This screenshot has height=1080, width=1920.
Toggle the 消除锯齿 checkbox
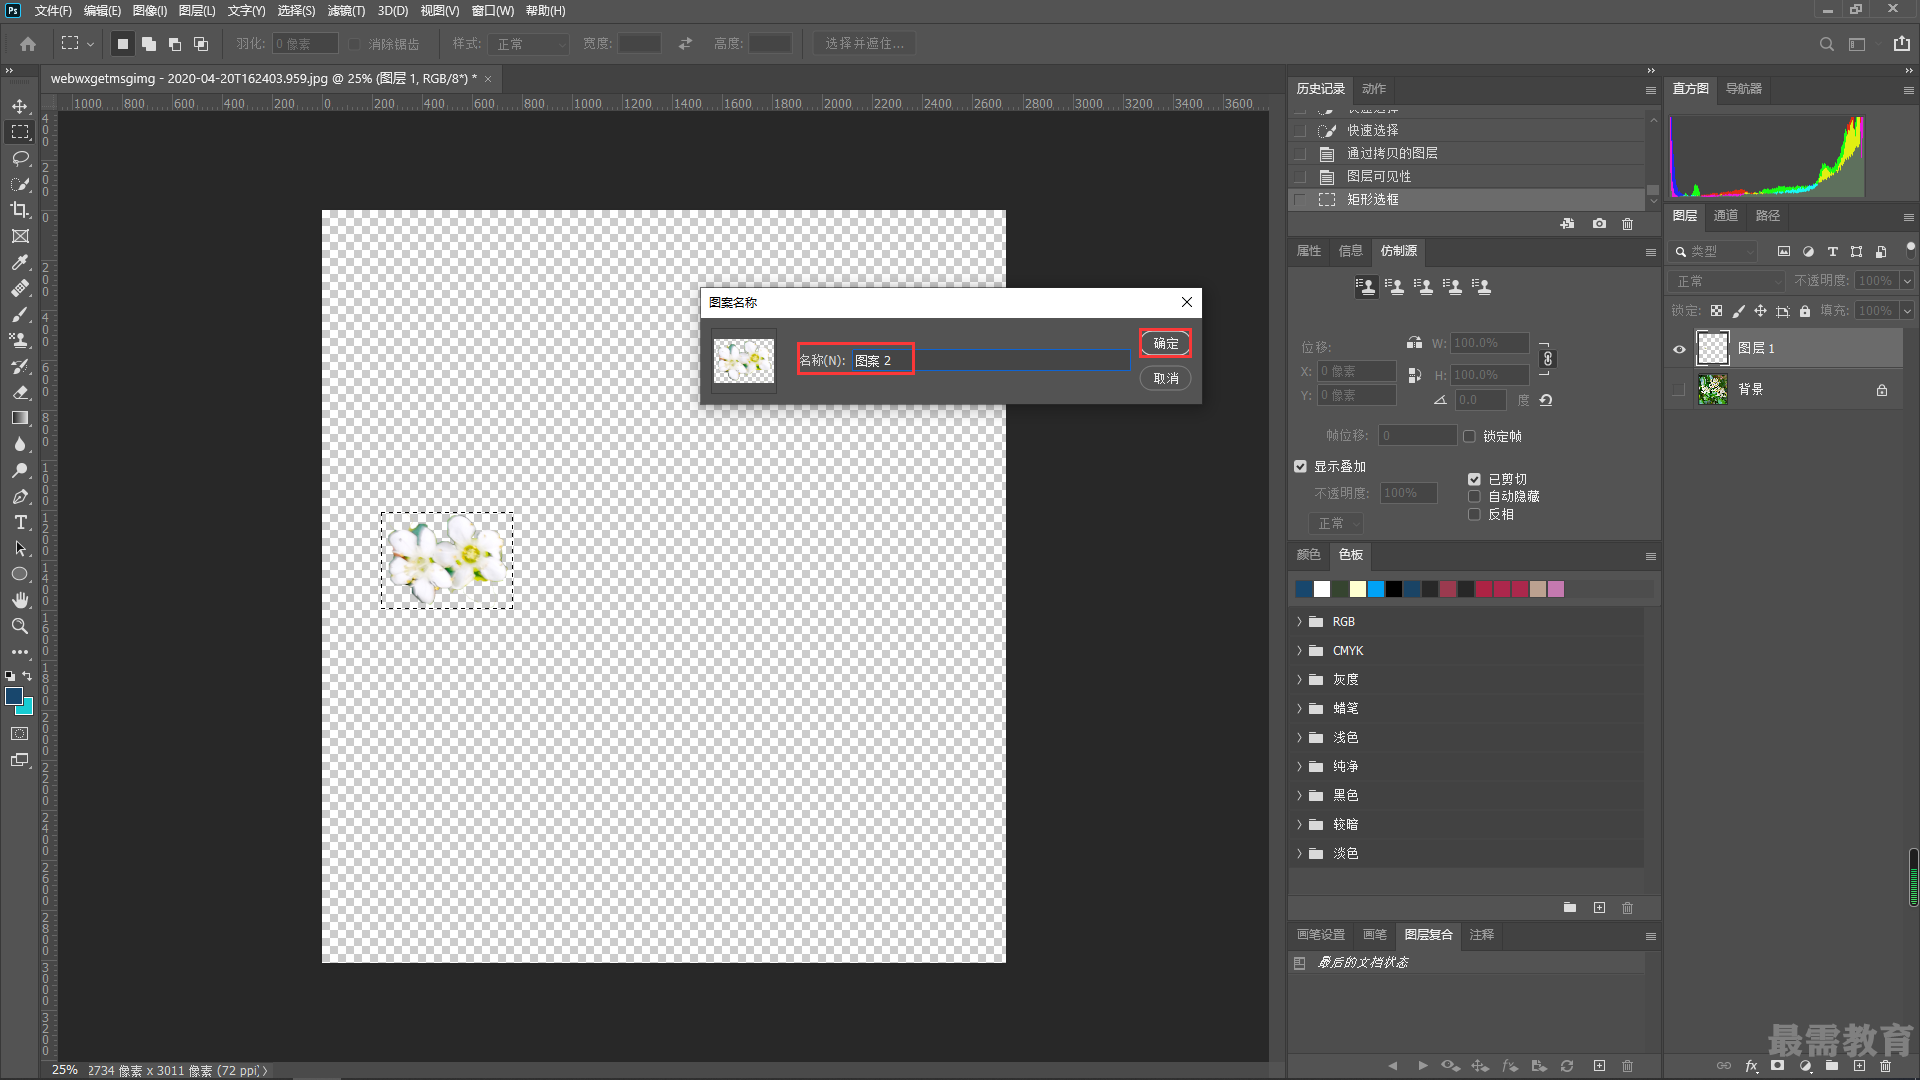355,44
